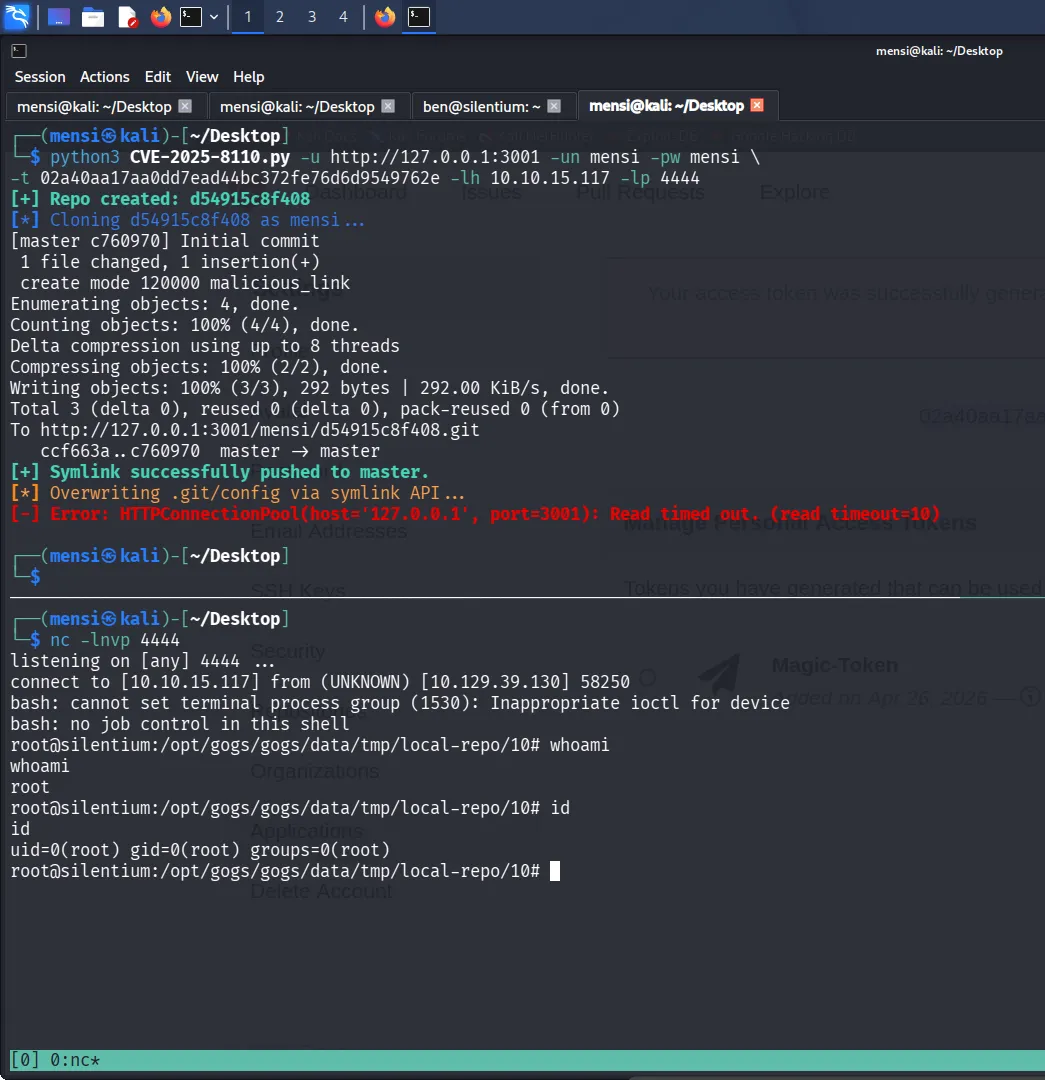Focus the running Firefox window button after workspace 4
Viewport: 1045px width, 1080px height.
click(385, 17)
